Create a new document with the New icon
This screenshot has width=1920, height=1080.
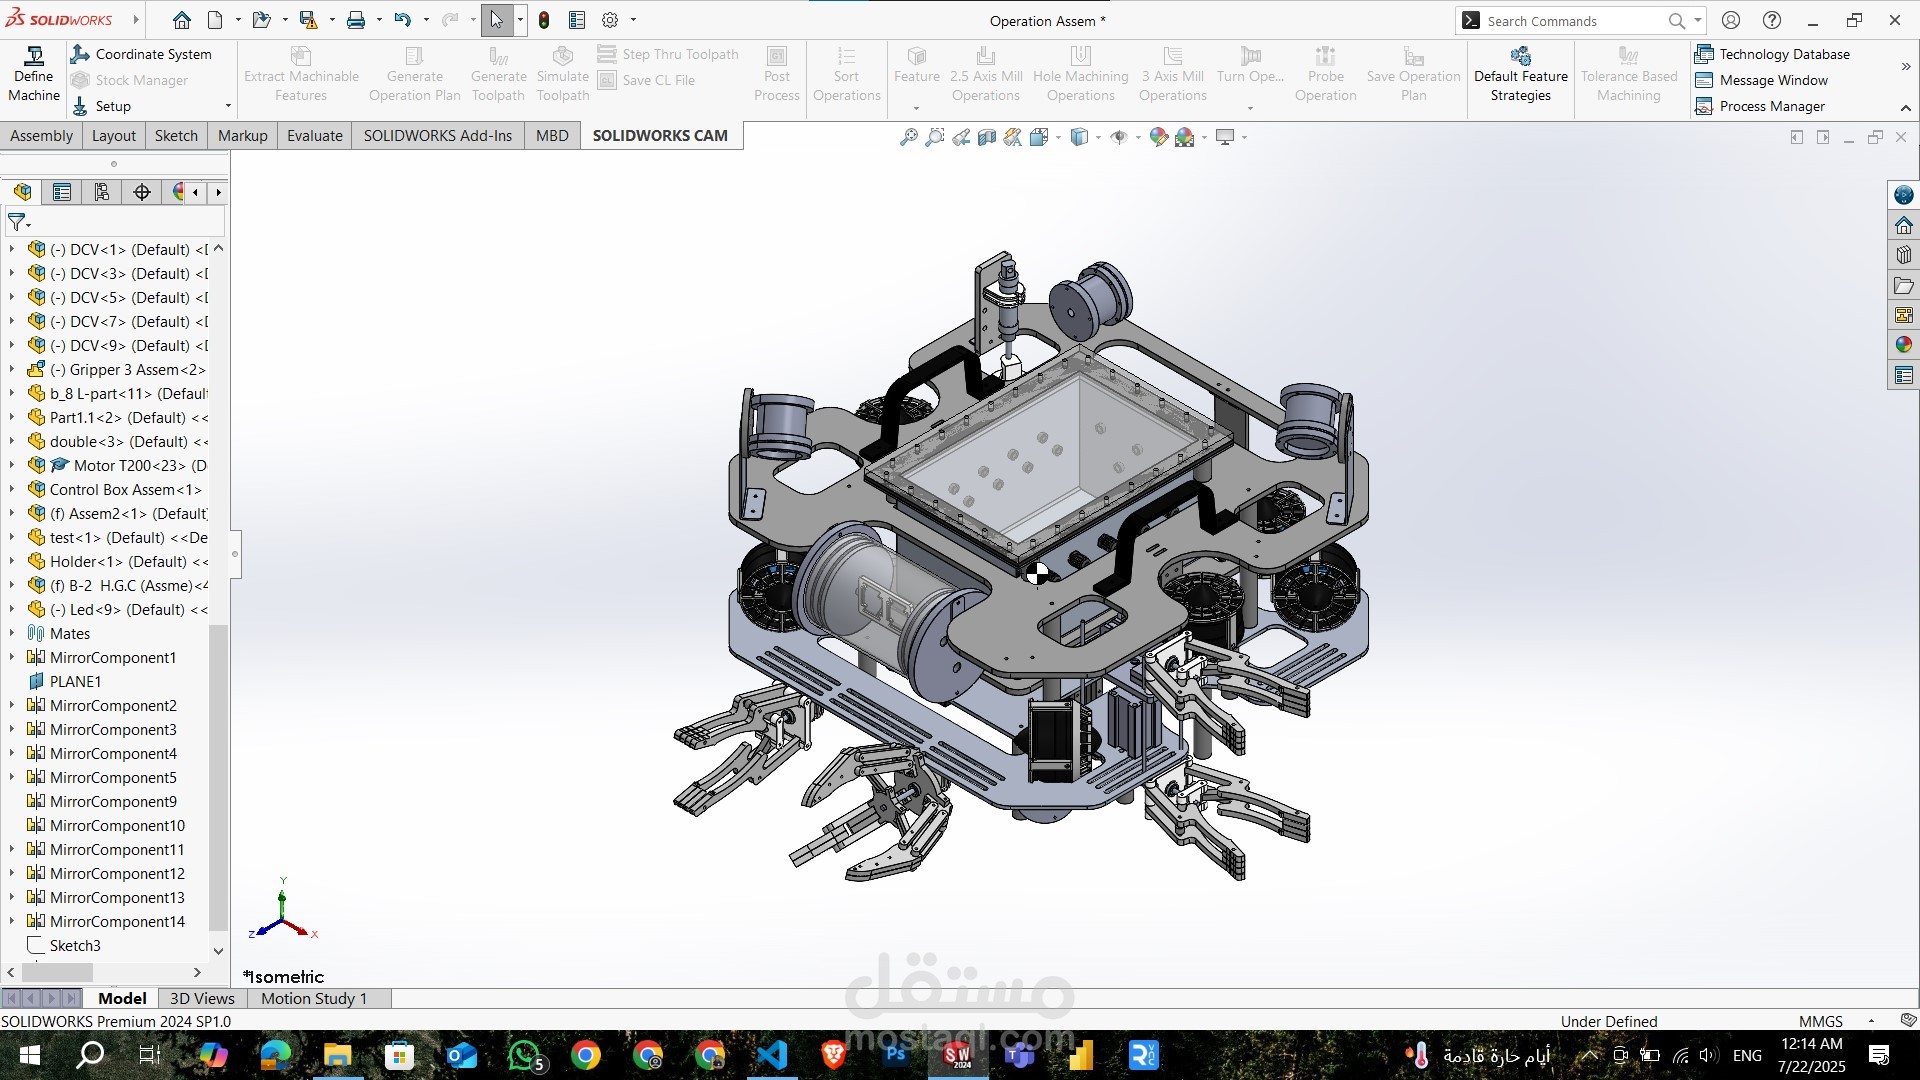point(215,20)
